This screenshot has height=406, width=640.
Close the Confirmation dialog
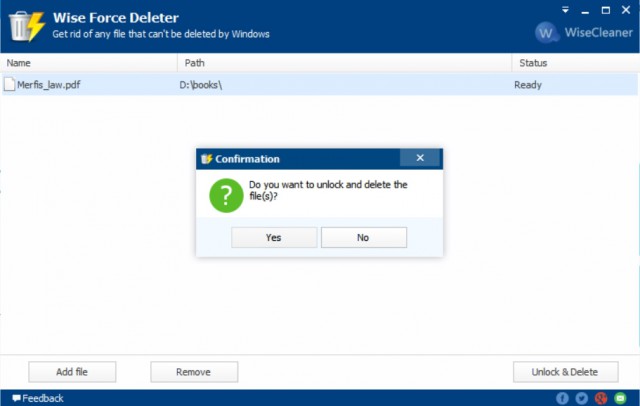pyautogui.click(x=420, y=158)
